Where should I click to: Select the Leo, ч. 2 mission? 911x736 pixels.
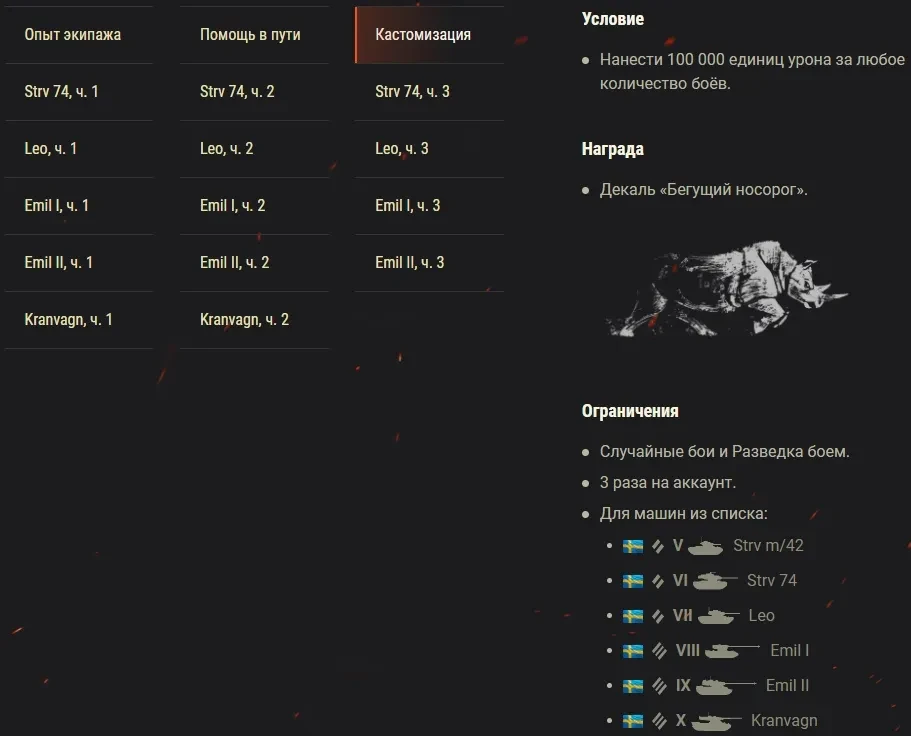pyautogui.click(x=227, y=149)
